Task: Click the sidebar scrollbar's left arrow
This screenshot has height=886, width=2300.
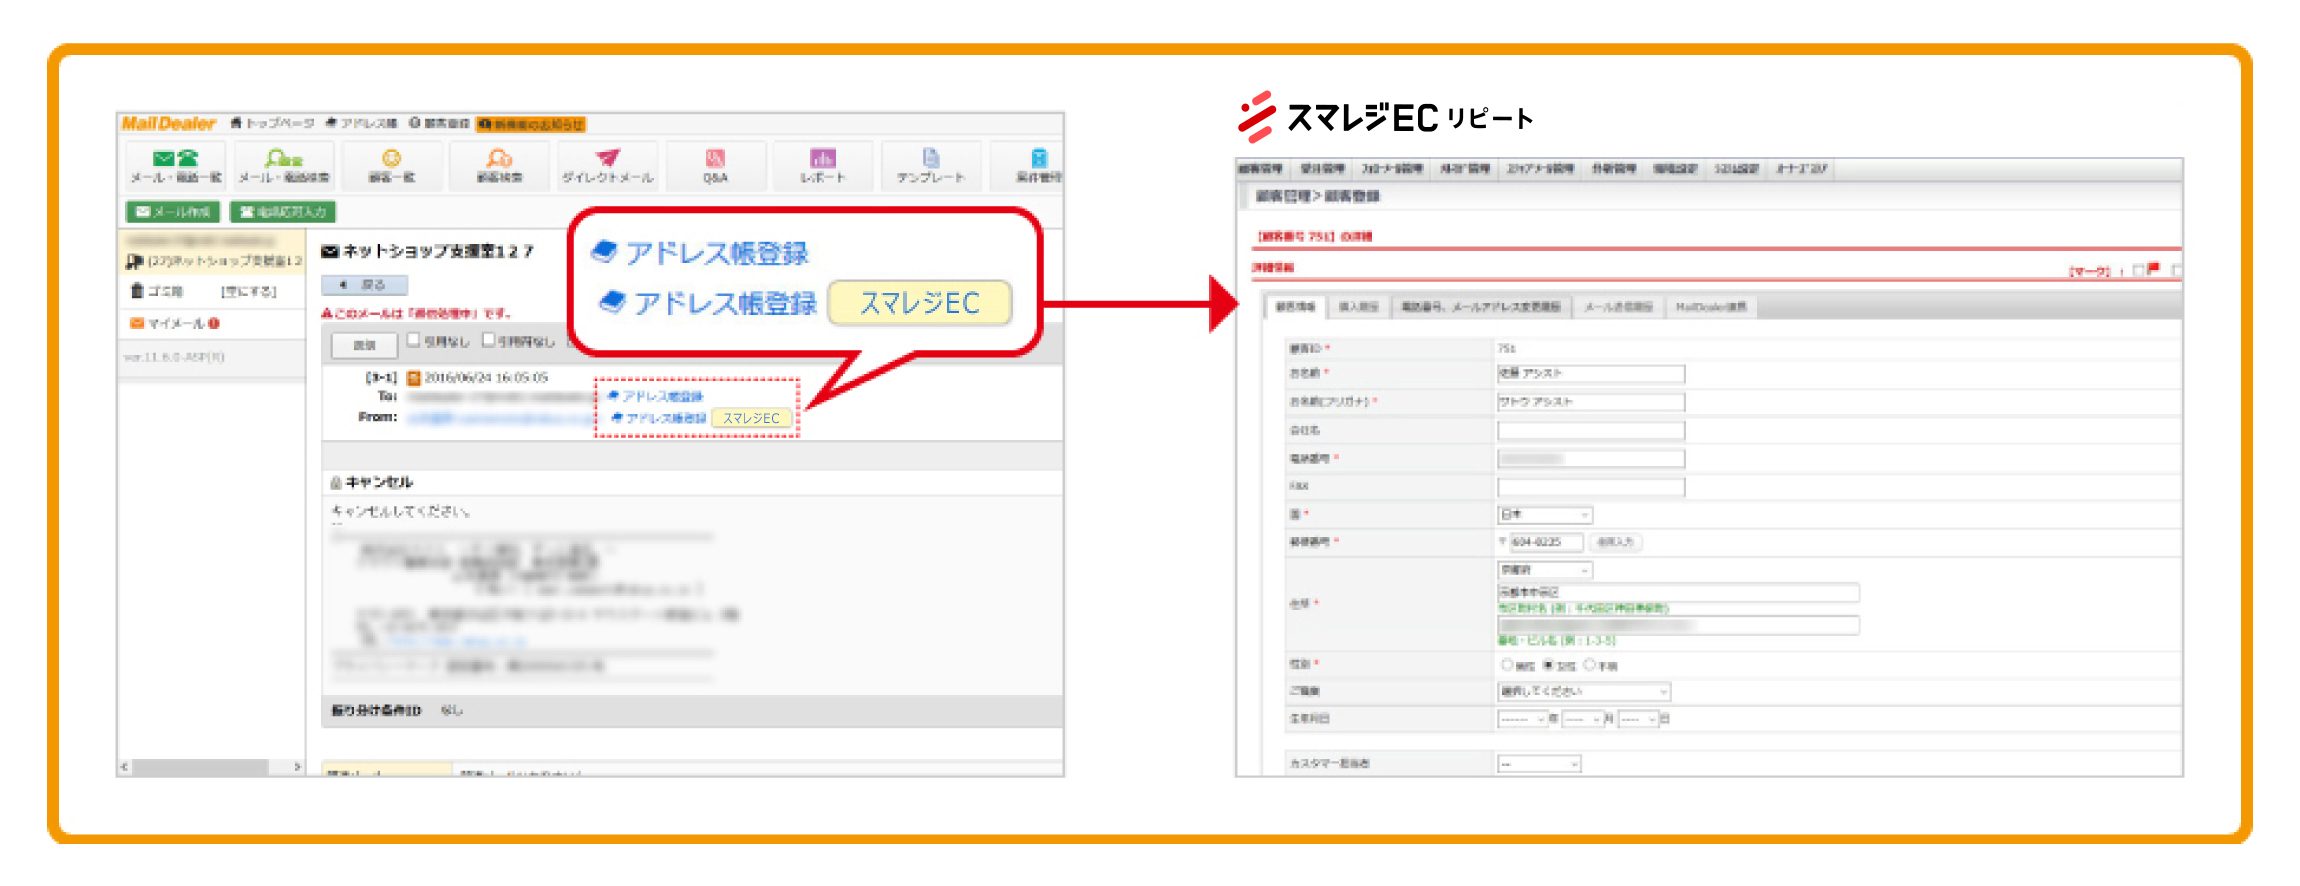Action: 124,767
